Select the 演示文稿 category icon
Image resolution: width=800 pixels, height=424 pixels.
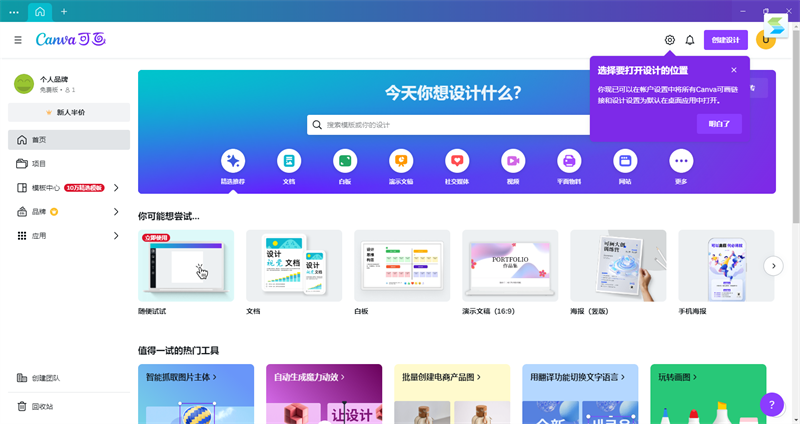click(401, 161)
